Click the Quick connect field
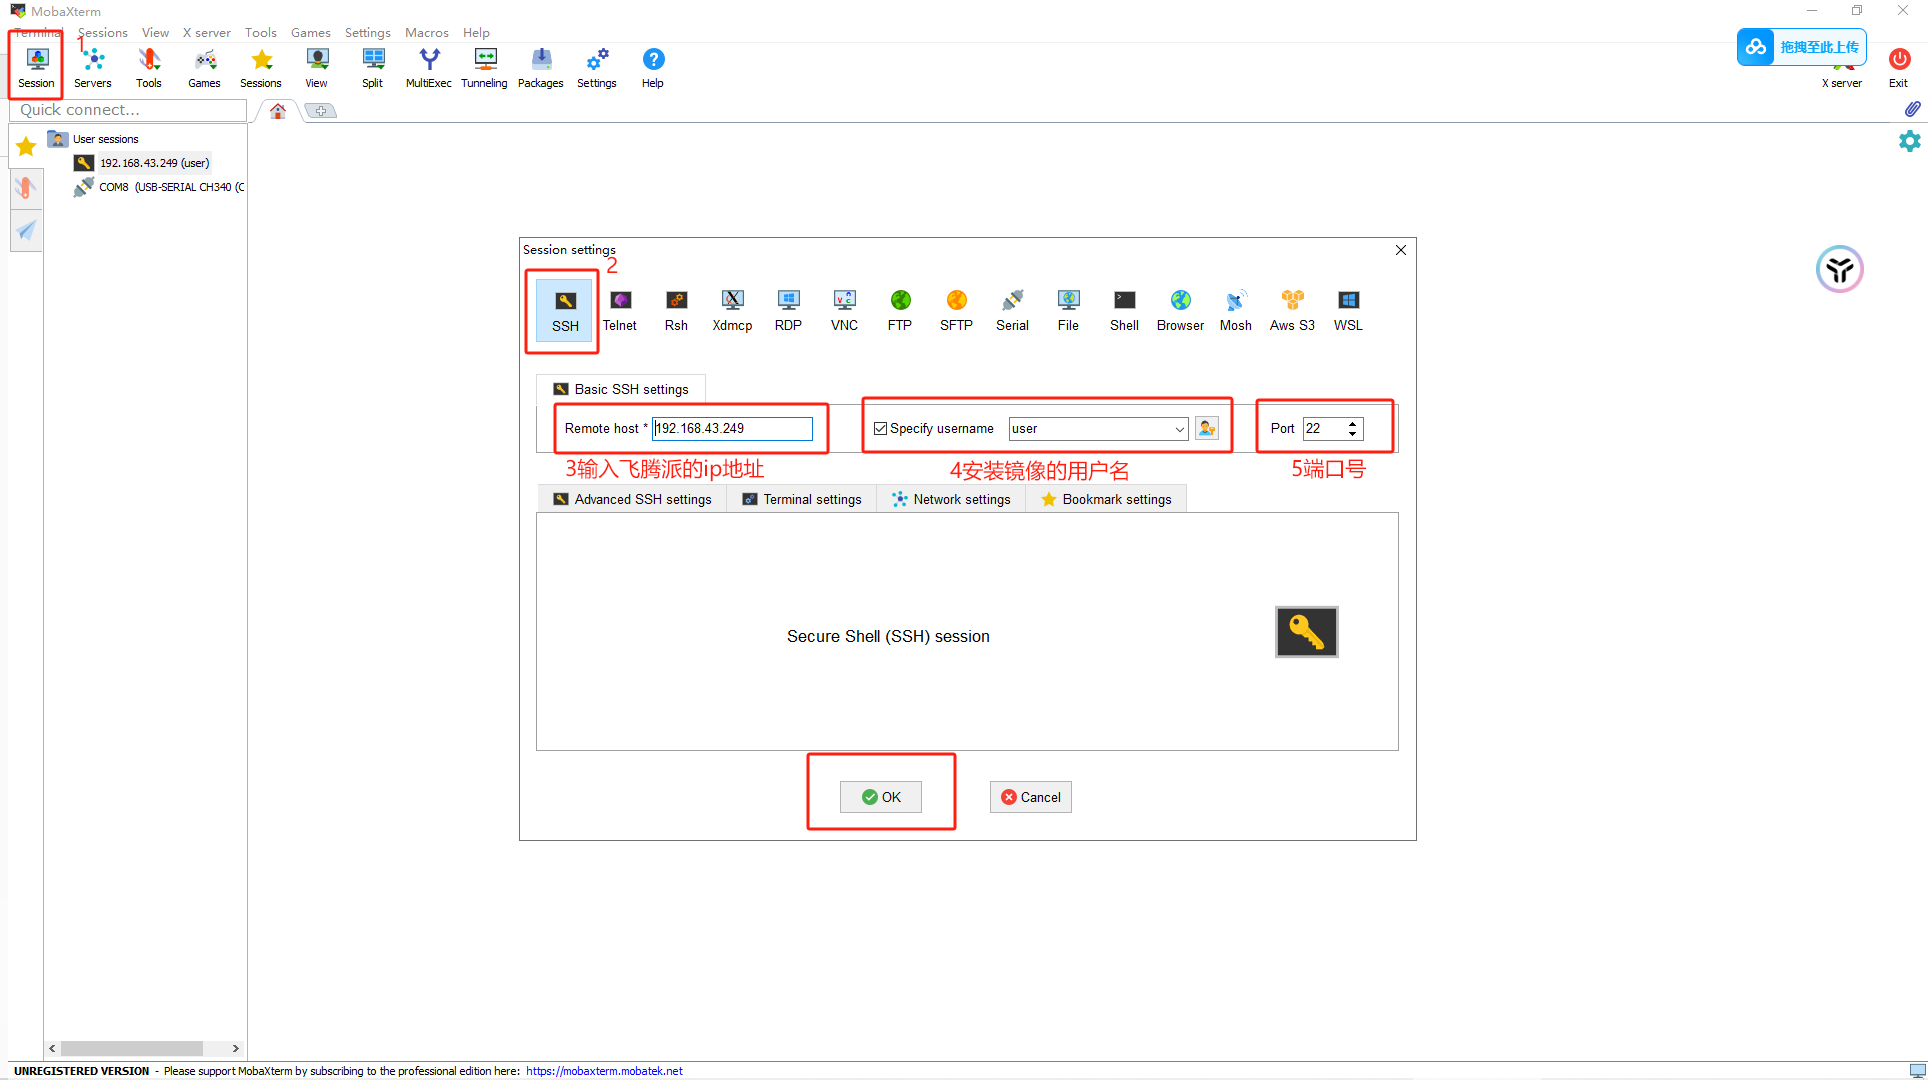This screenshot has width=1928, height=1080. (130, 110)
